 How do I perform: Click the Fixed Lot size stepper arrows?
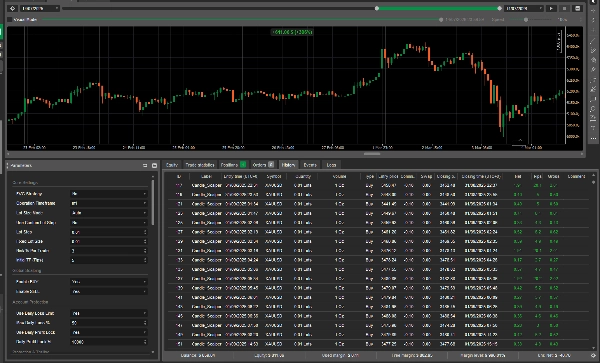pyautogui.click(x=145, y=241)
